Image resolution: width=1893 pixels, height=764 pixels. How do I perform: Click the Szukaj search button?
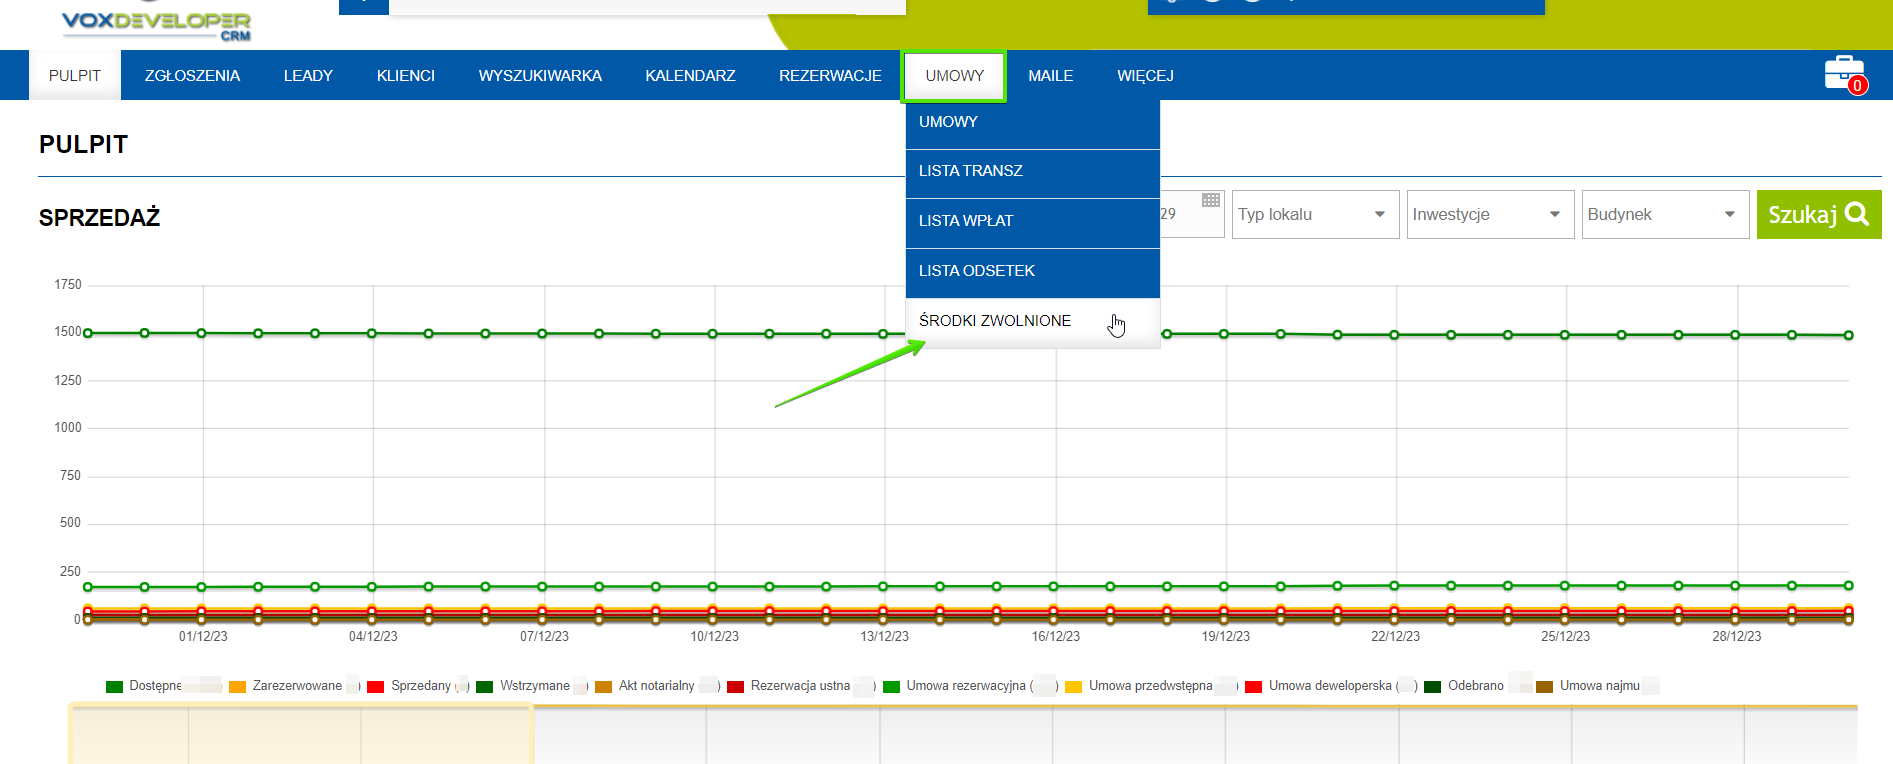tap(1819, 214)
